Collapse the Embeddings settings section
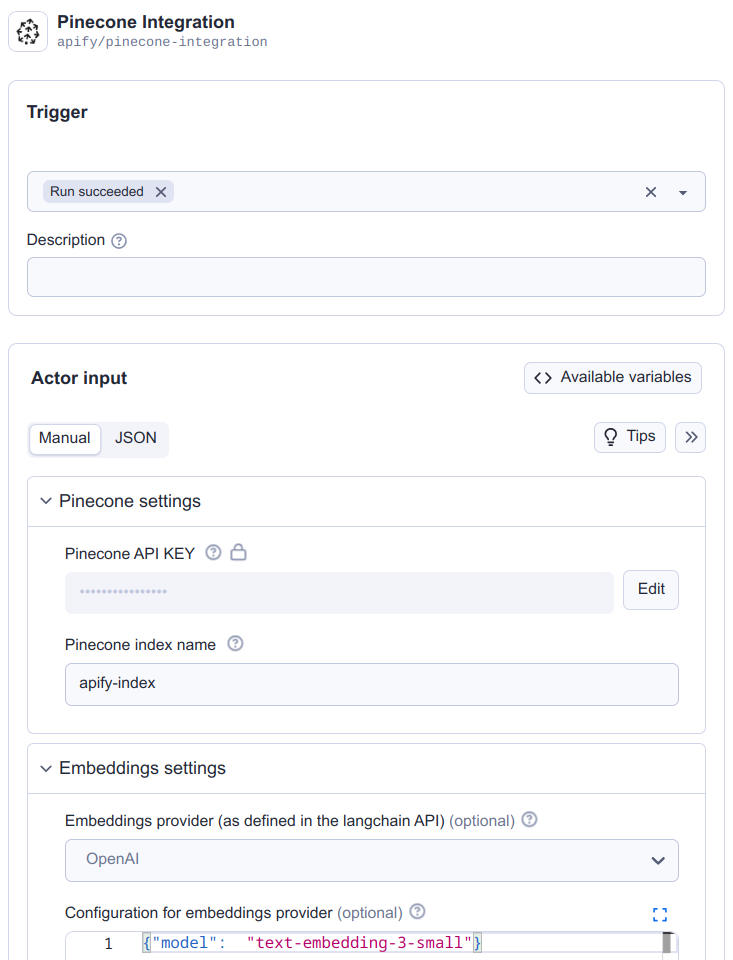The width and height of the screenshot is (733, 960). coord(46,768)
